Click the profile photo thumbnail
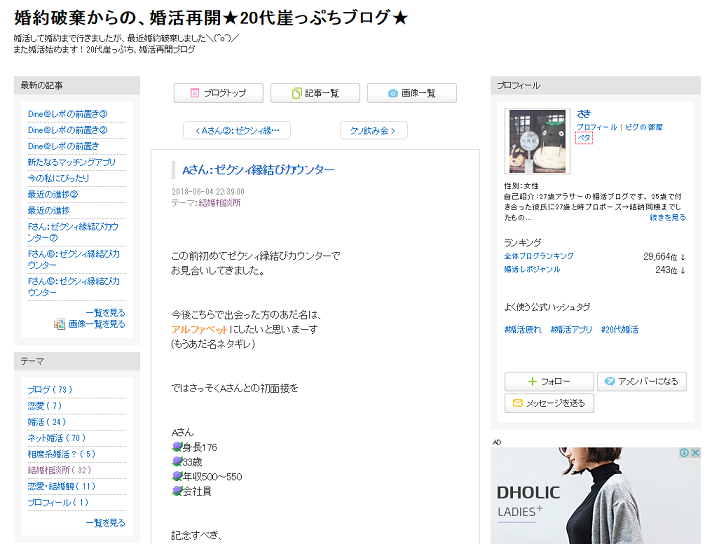This screenshot has height=544, width=719. pyautogui.click(x=537, y=141)
